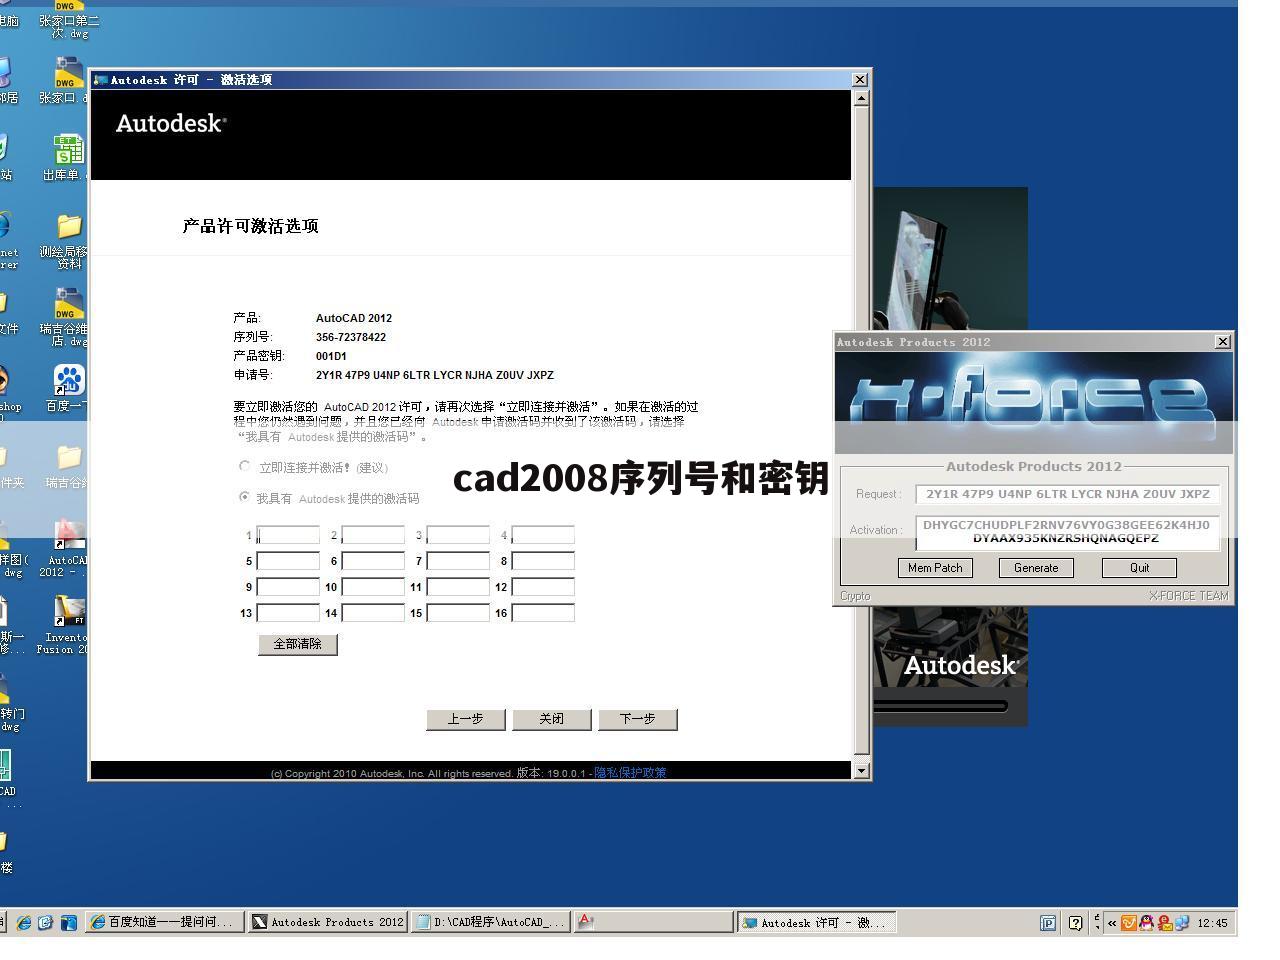Click activation code field 14

click(373, 613)
